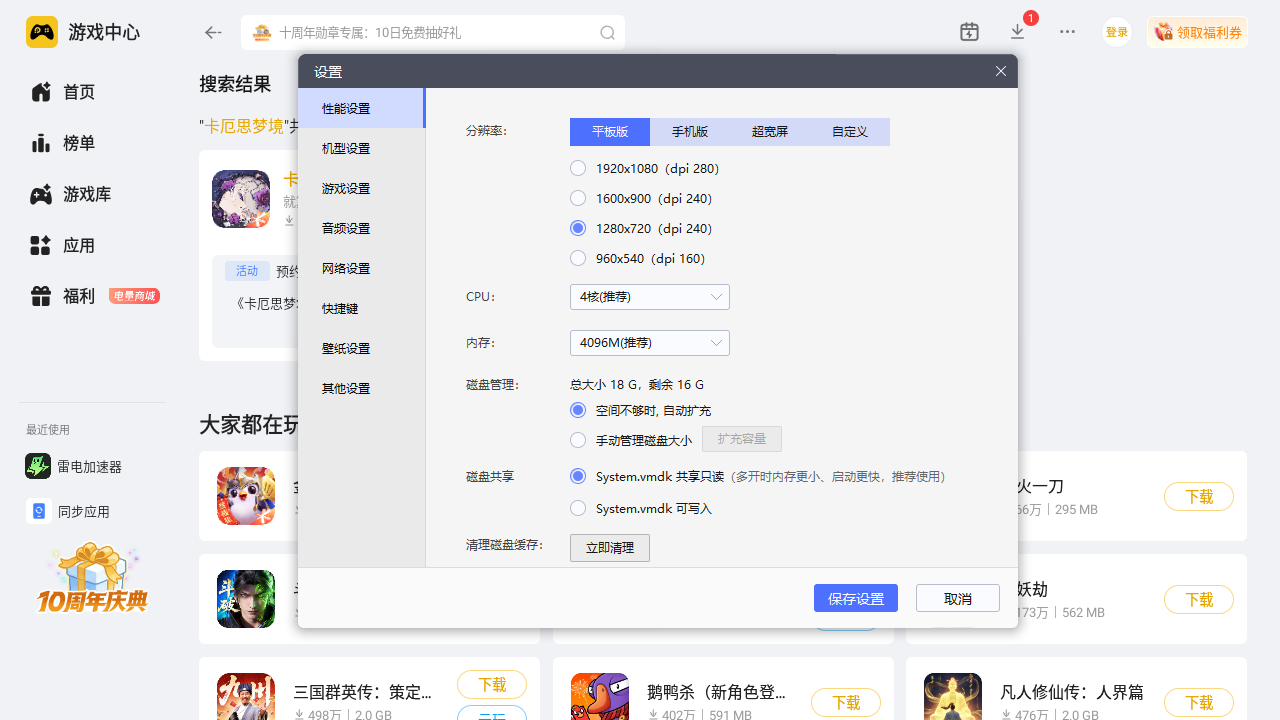Click 保存设置 button
Screen dimensions: 1280x720
(x=855, y=598)
